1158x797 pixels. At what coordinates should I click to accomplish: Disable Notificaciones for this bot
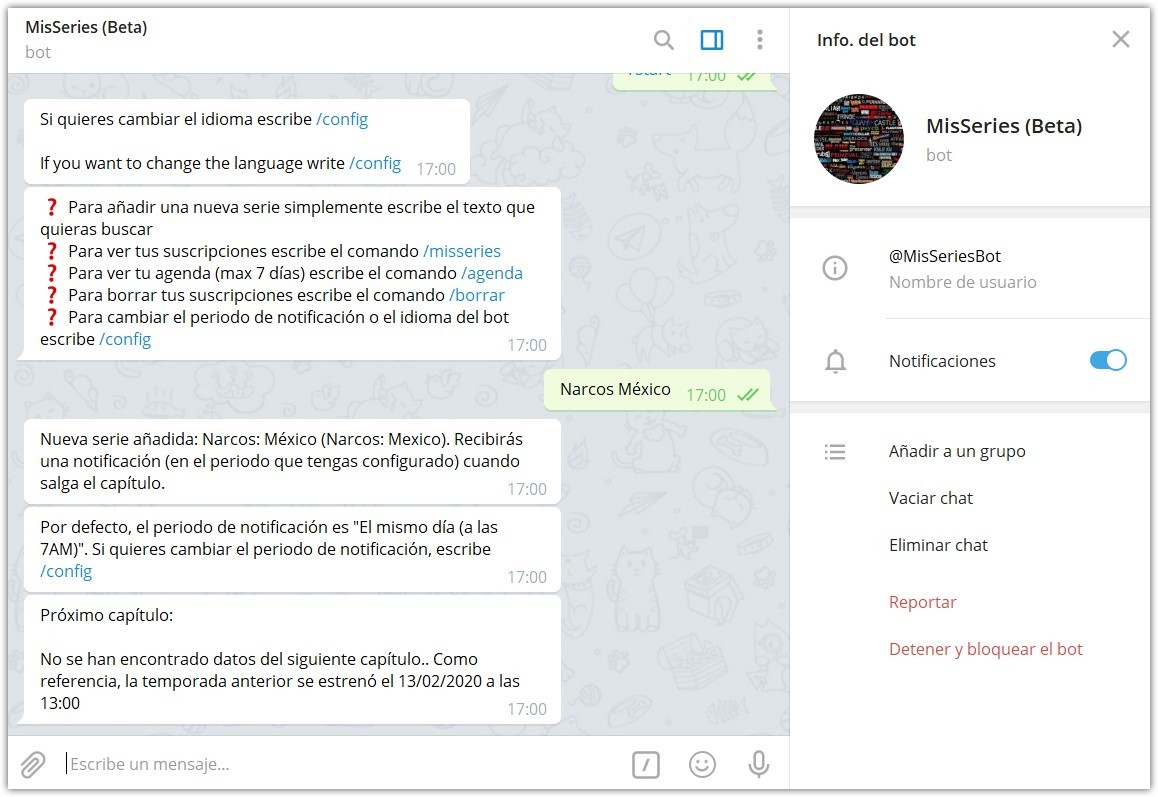pyautogui.click(x=1107, y=361)
